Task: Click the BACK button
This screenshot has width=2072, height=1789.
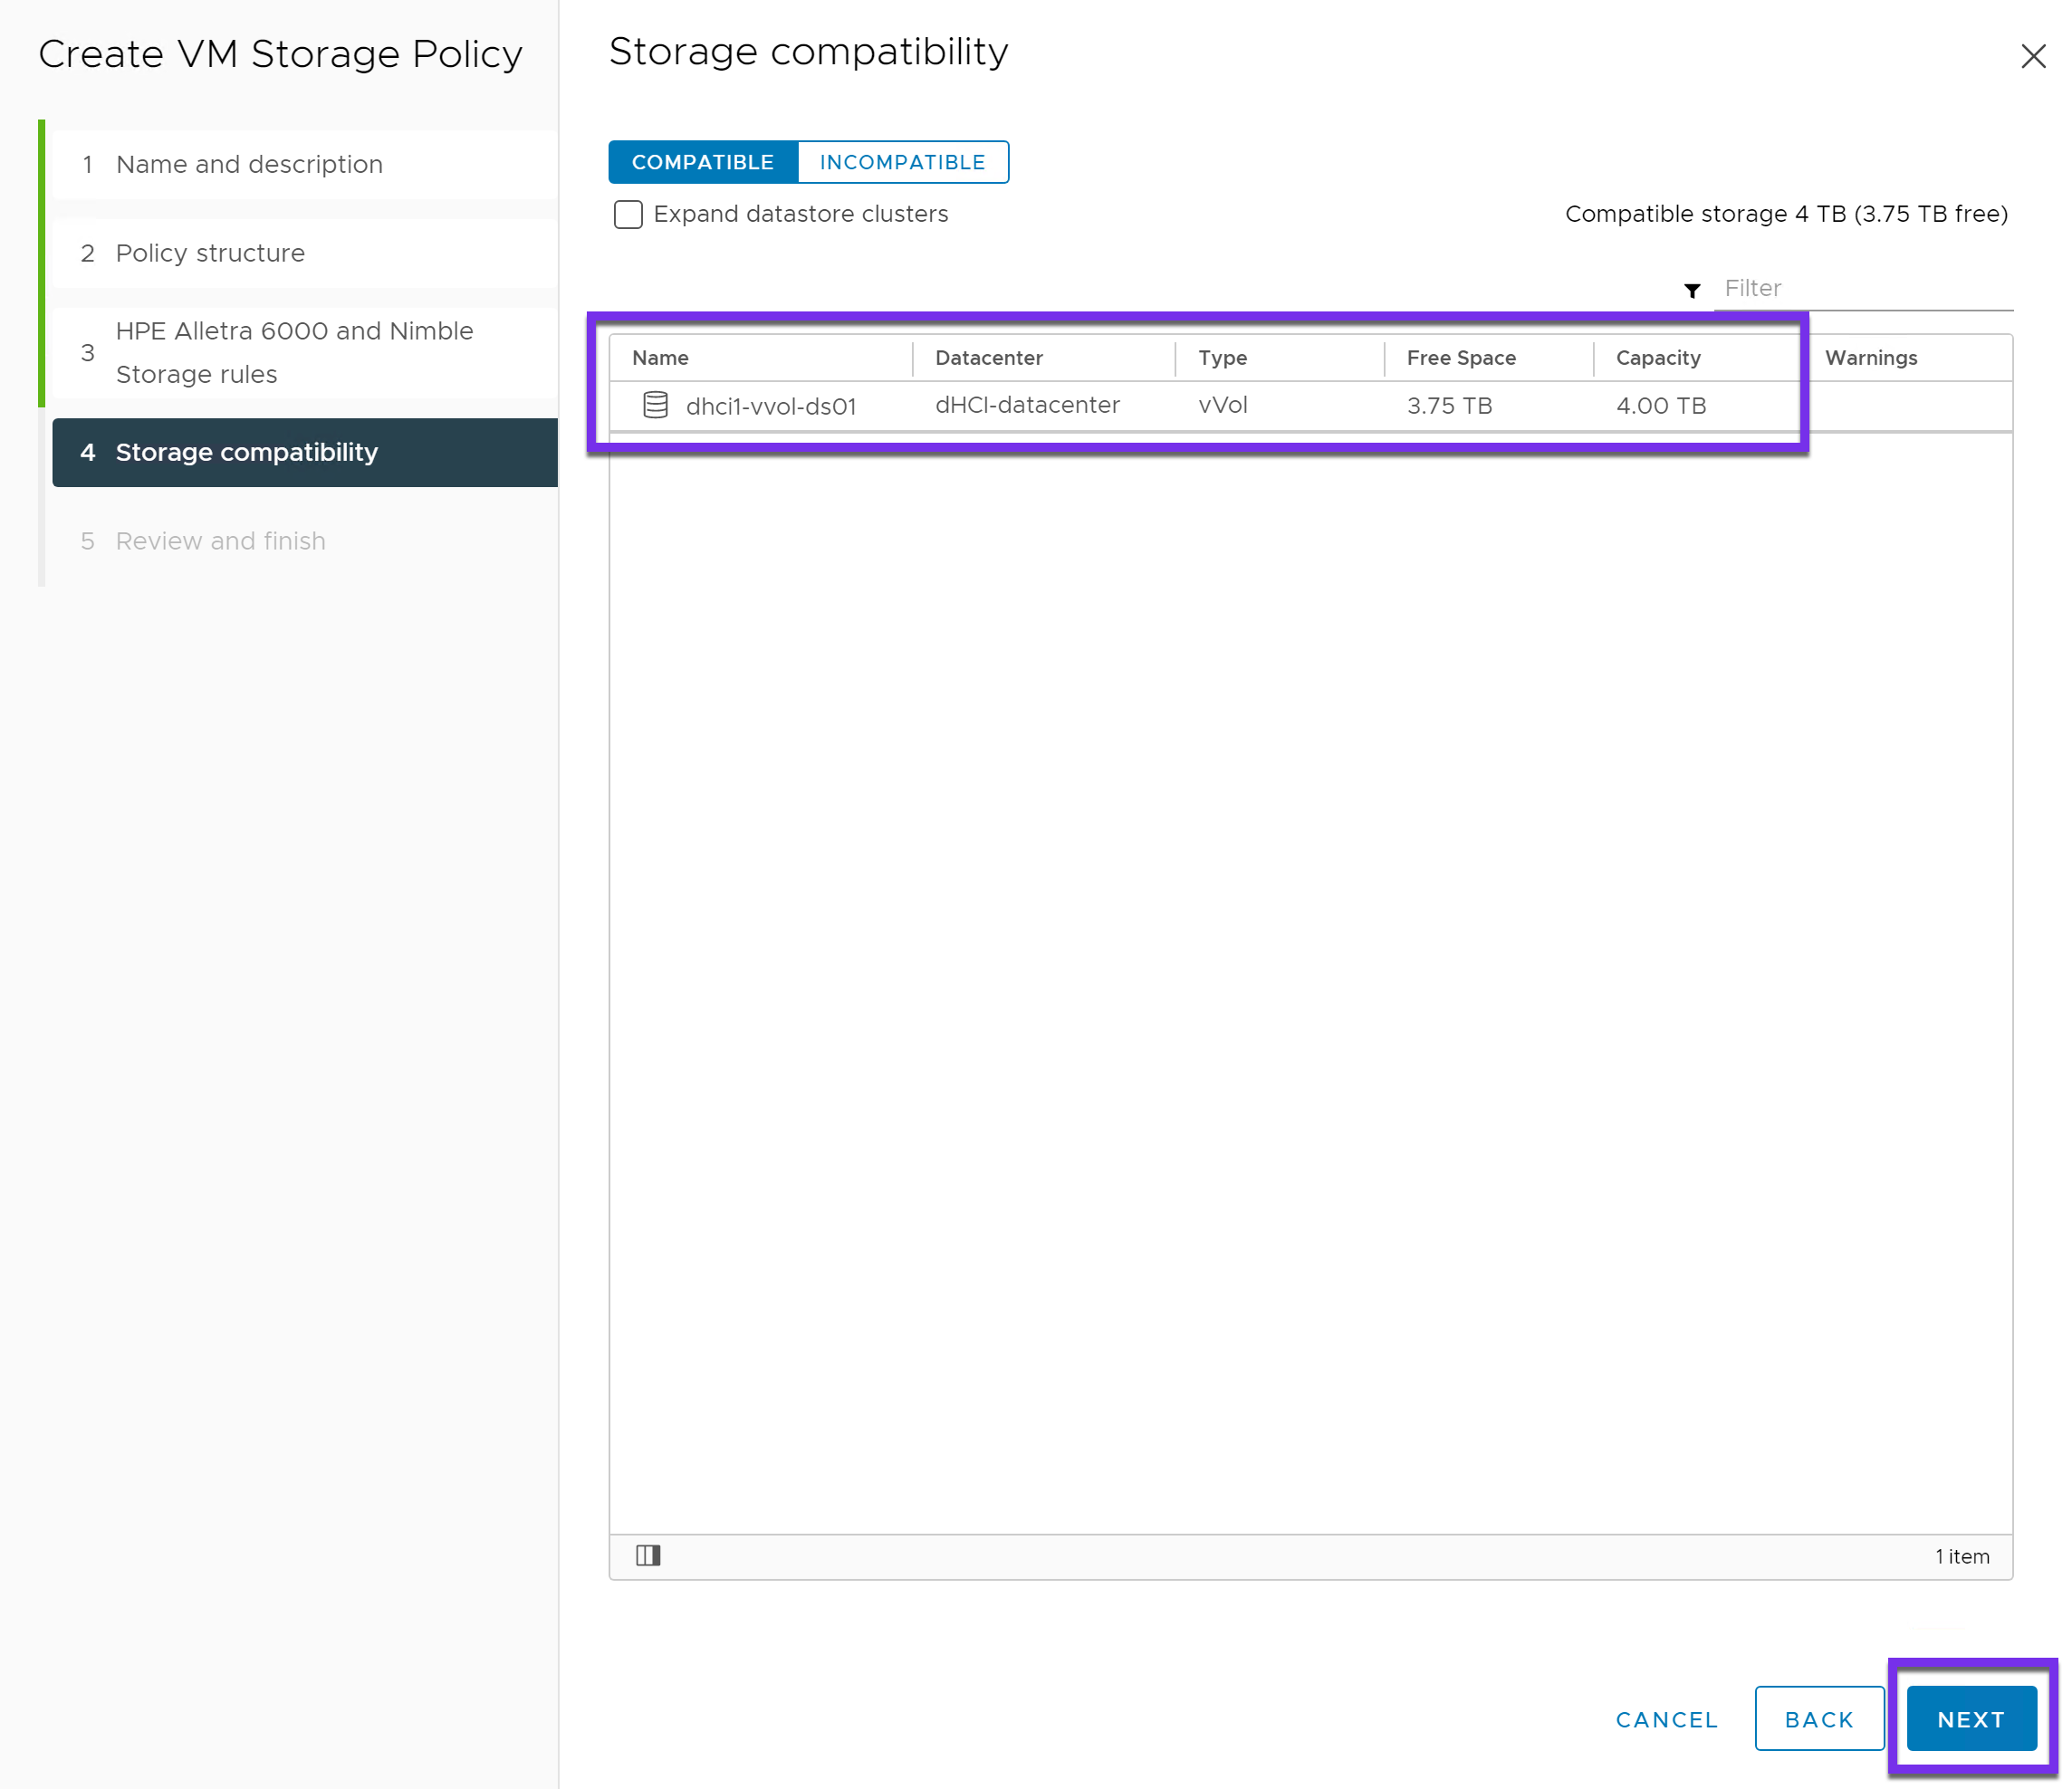Action: (x=1819, y=1719)
